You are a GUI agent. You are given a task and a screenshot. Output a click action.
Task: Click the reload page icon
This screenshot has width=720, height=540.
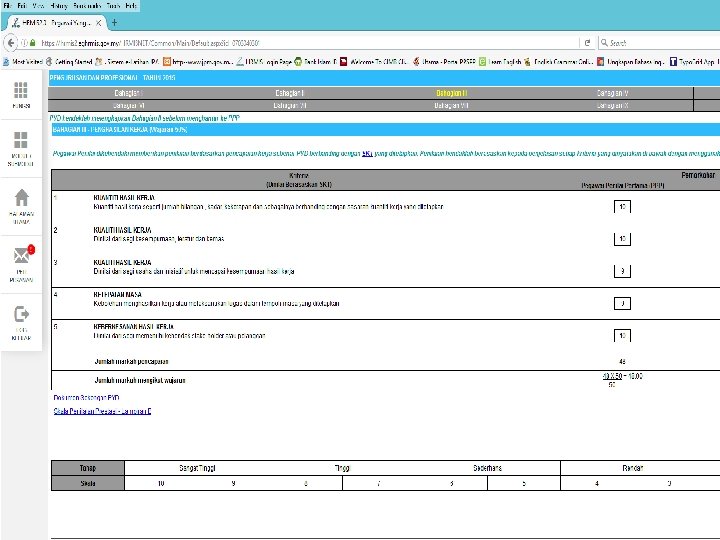click(587, 43)
